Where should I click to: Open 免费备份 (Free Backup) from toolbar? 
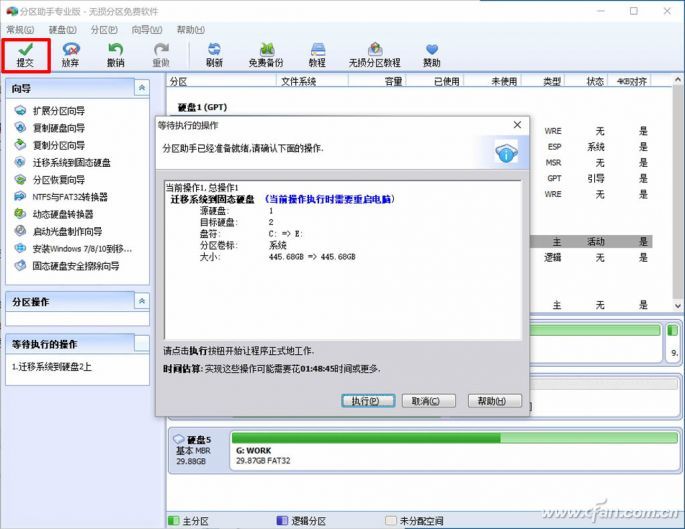coord(265,54)
